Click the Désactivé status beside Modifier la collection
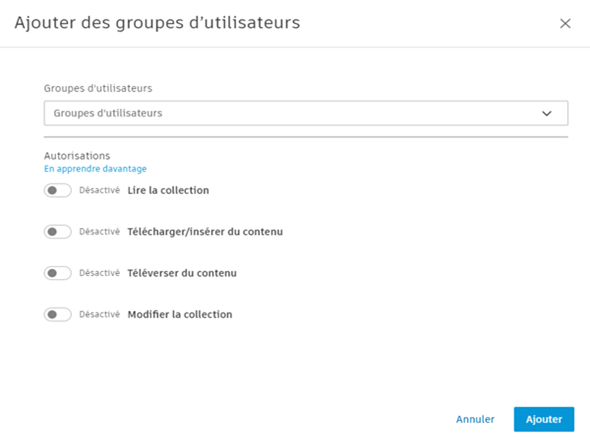The width and height of the screenshot is (590, 440). pos(99,315)
